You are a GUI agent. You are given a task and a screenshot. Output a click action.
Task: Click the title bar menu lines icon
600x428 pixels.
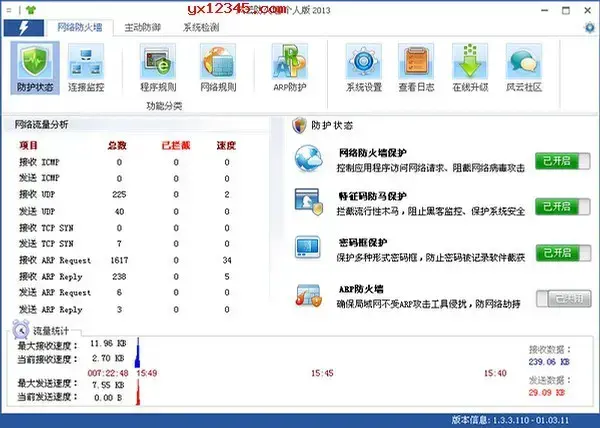[9, 11]
